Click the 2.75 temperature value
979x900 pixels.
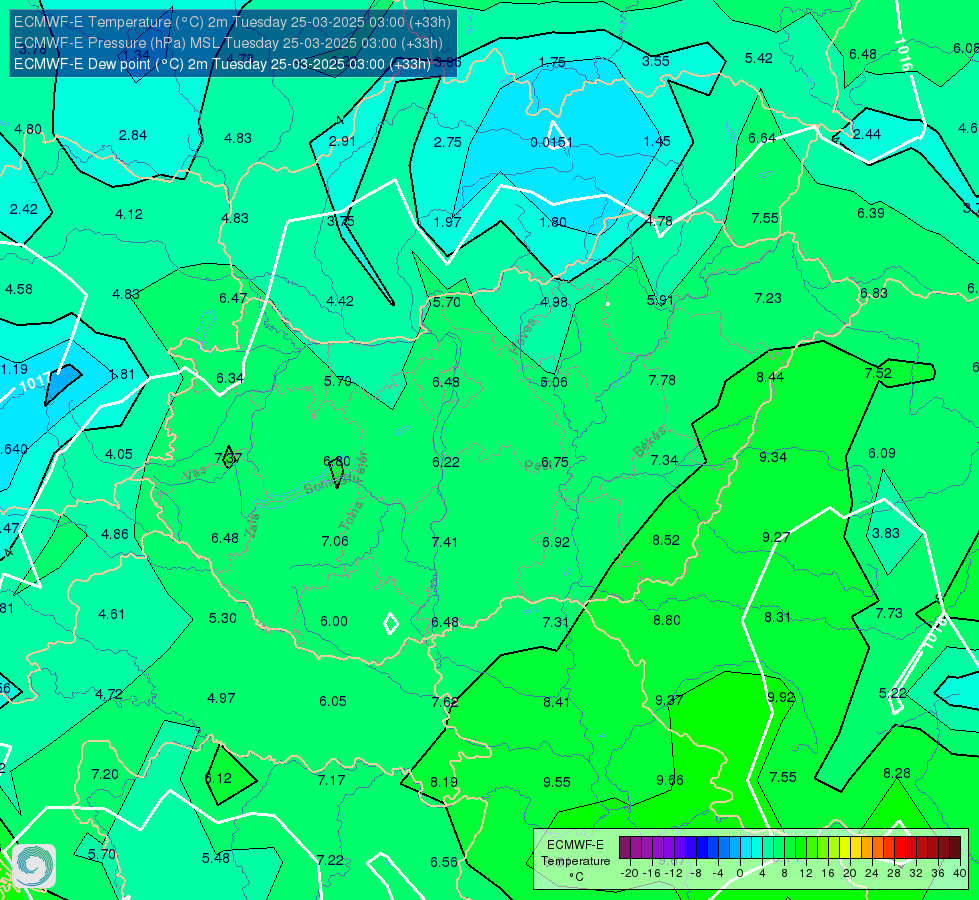448,142
